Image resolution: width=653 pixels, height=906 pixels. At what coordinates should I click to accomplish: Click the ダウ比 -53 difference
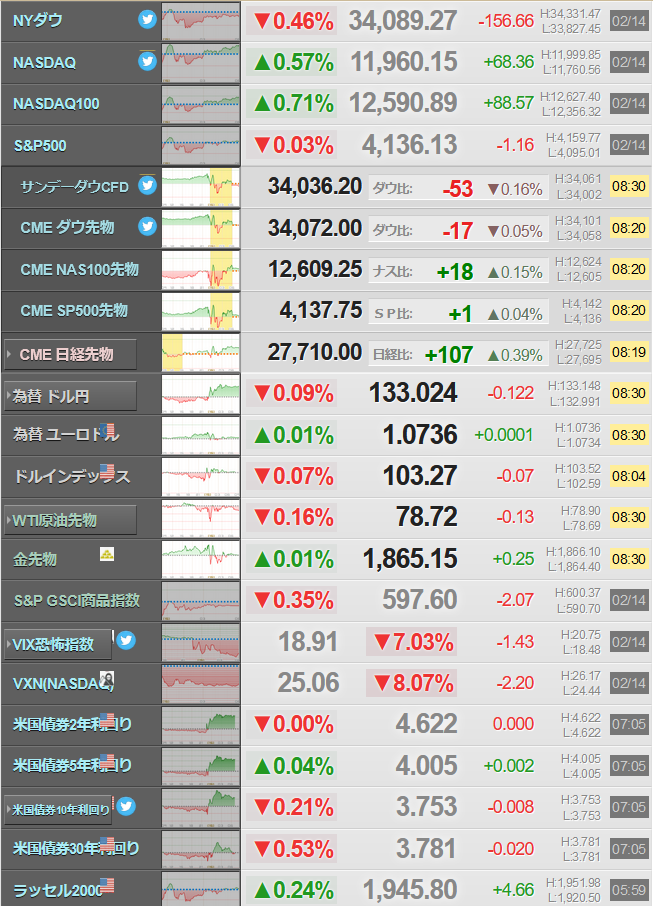[458, 189]
